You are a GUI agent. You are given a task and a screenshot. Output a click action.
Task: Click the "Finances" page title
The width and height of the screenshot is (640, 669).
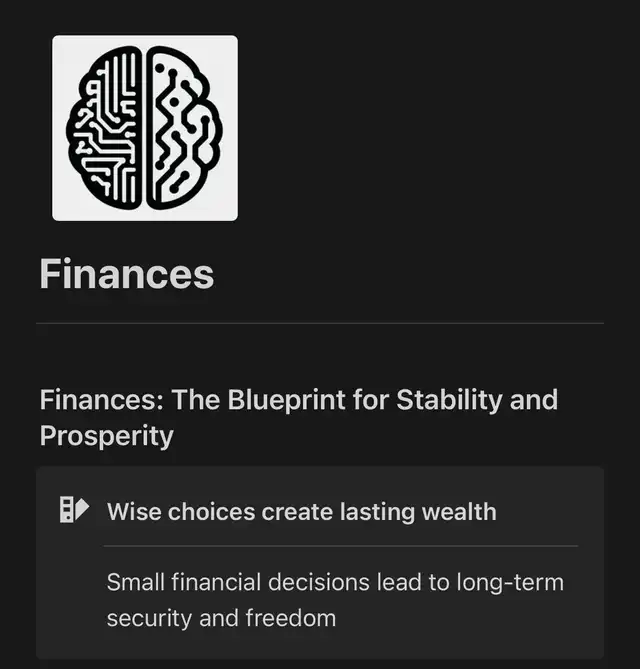[127, 274]
